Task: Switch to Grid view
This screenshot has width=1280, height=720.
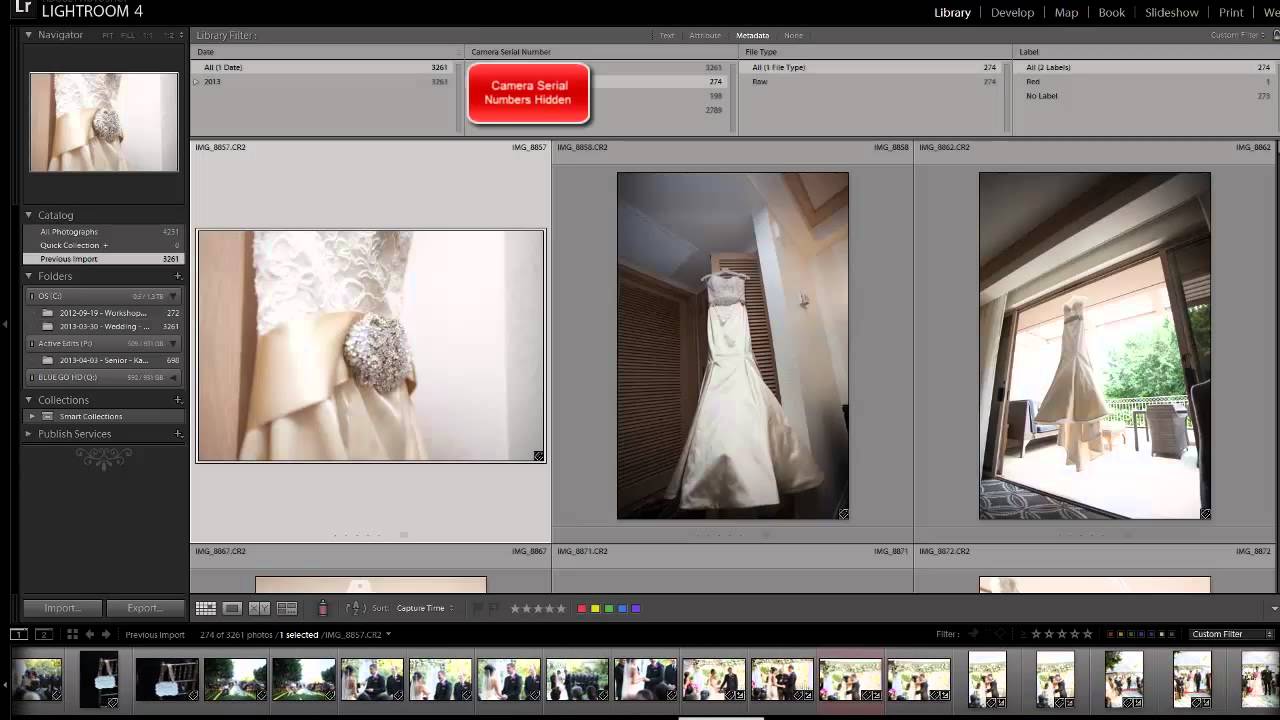Action: coord(206,608)
